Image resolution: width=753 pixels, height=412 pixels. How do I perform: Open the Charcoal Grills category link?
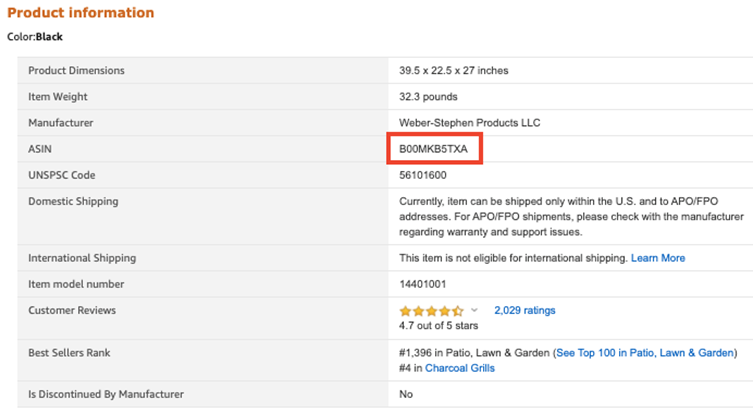[459, 368]
